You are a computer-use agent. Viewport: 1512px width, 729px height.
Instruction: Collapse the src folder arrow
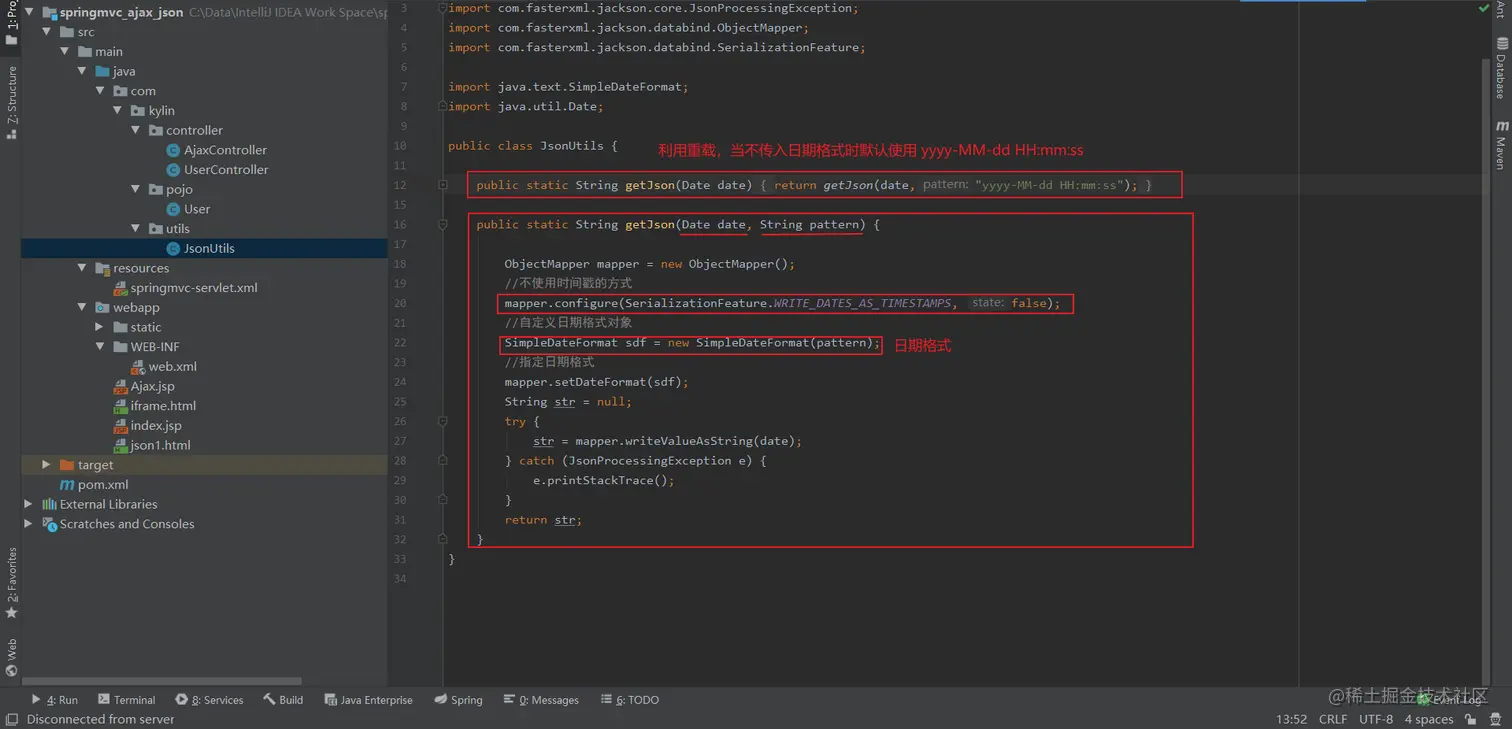47,32
